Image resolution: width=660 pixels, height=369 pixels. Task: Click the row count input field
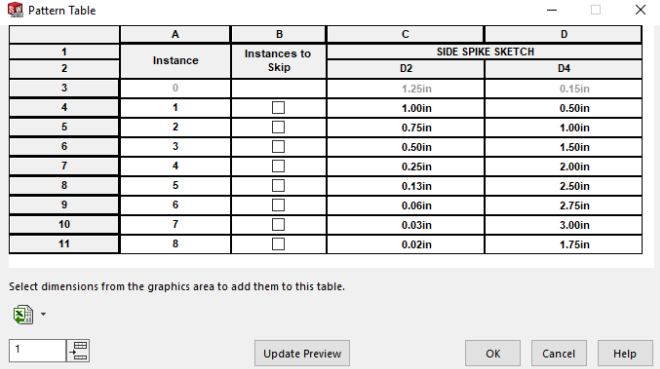click(x=37, y=350)
